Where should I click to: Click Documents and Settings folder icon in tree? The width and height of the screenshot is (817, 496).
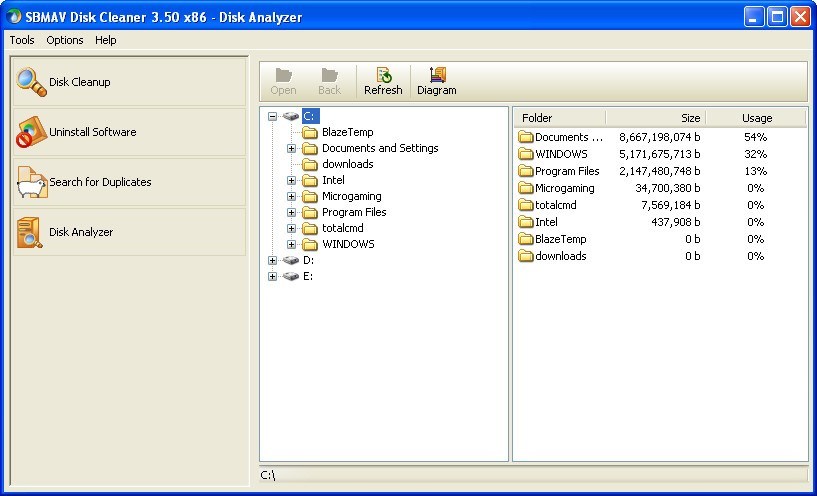click(x=310, y=148)
